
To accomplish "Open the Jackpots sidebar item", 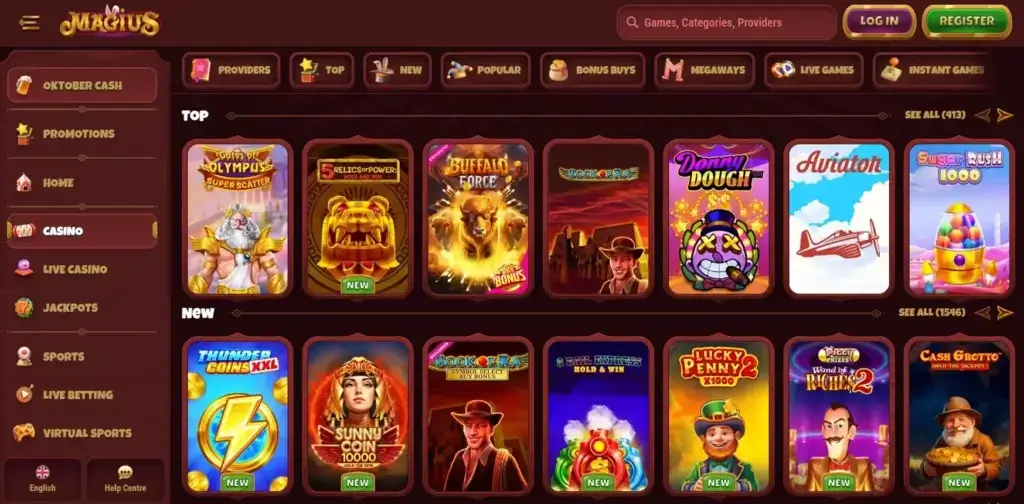I will 82,307.
